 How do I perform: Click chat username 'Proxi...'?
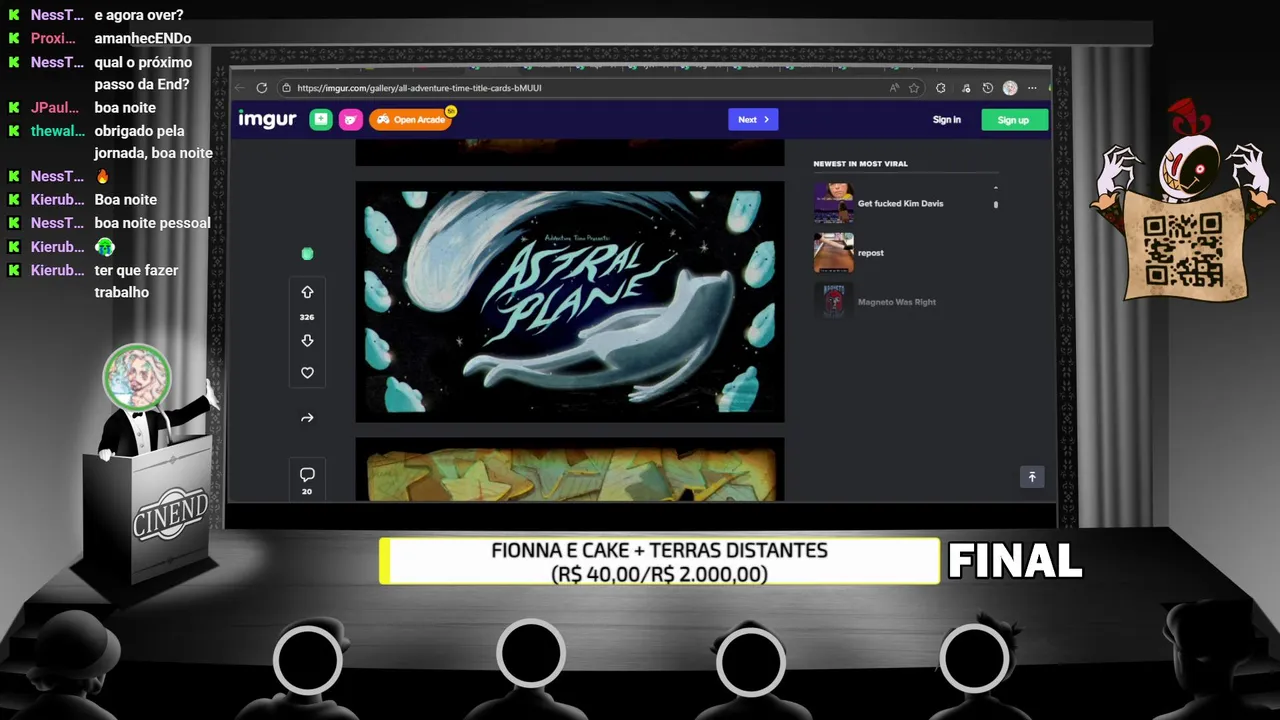(53, 38)
